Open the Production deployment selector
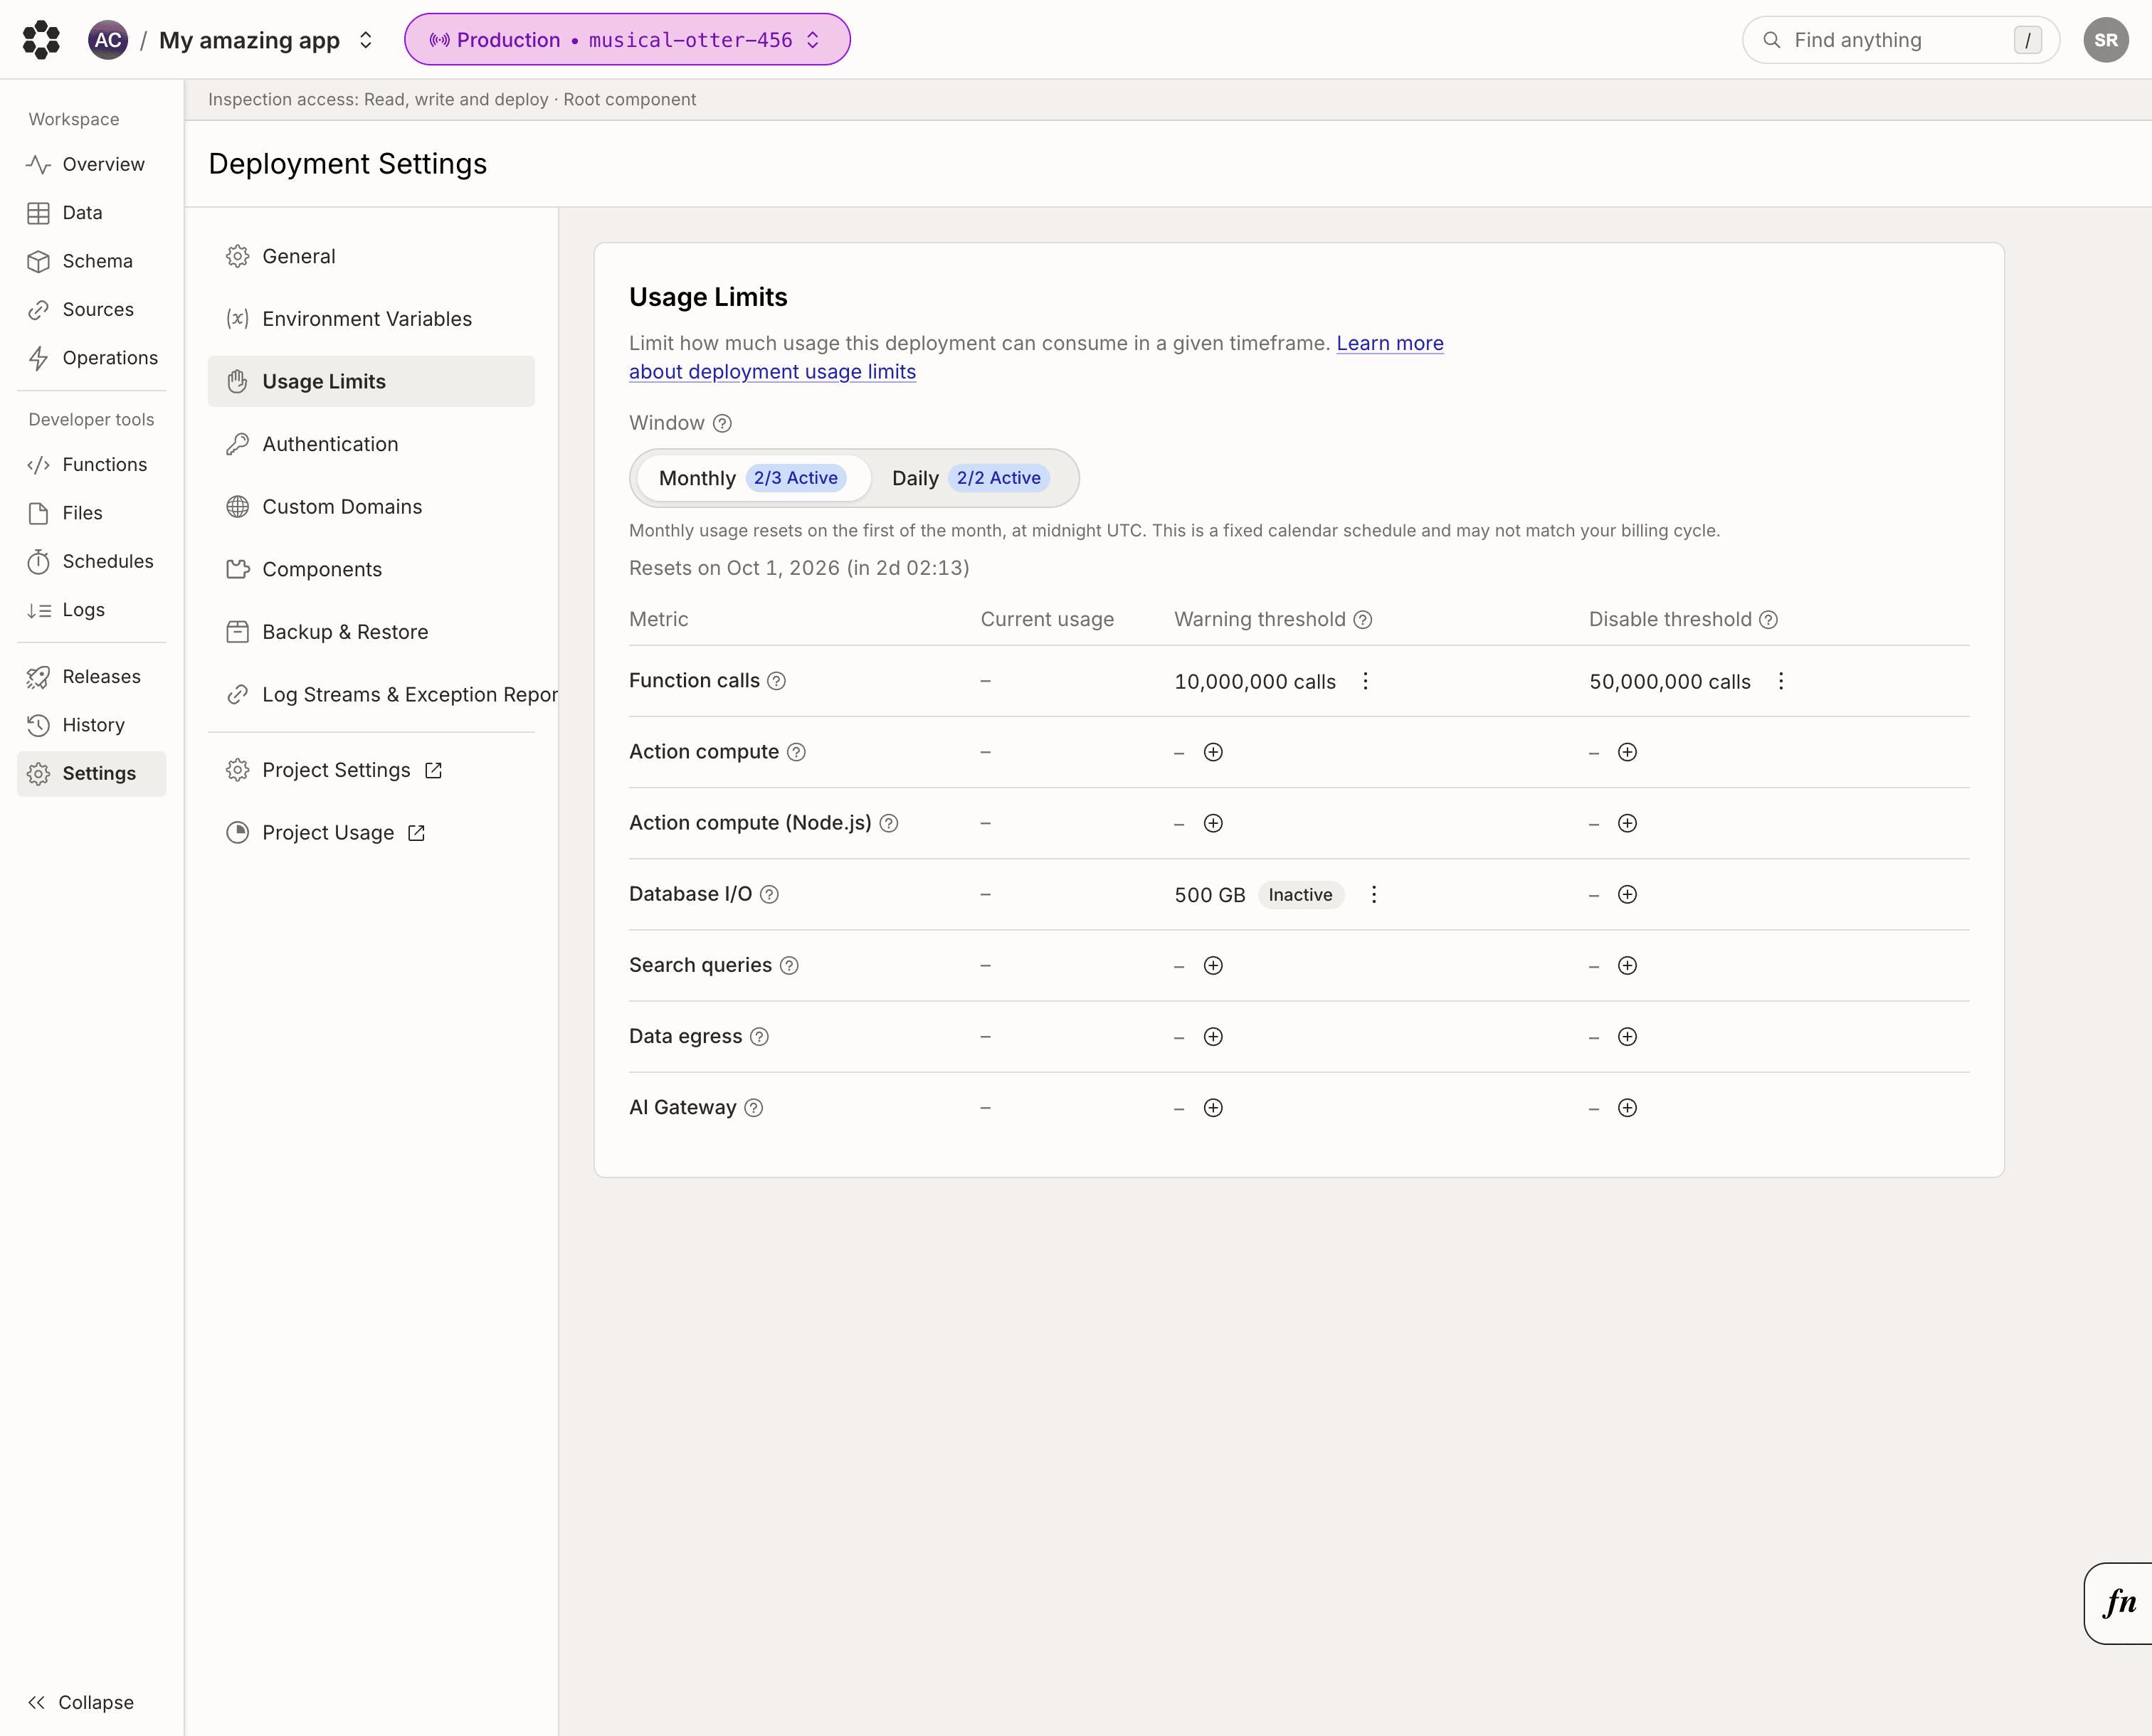 point(627,40)
